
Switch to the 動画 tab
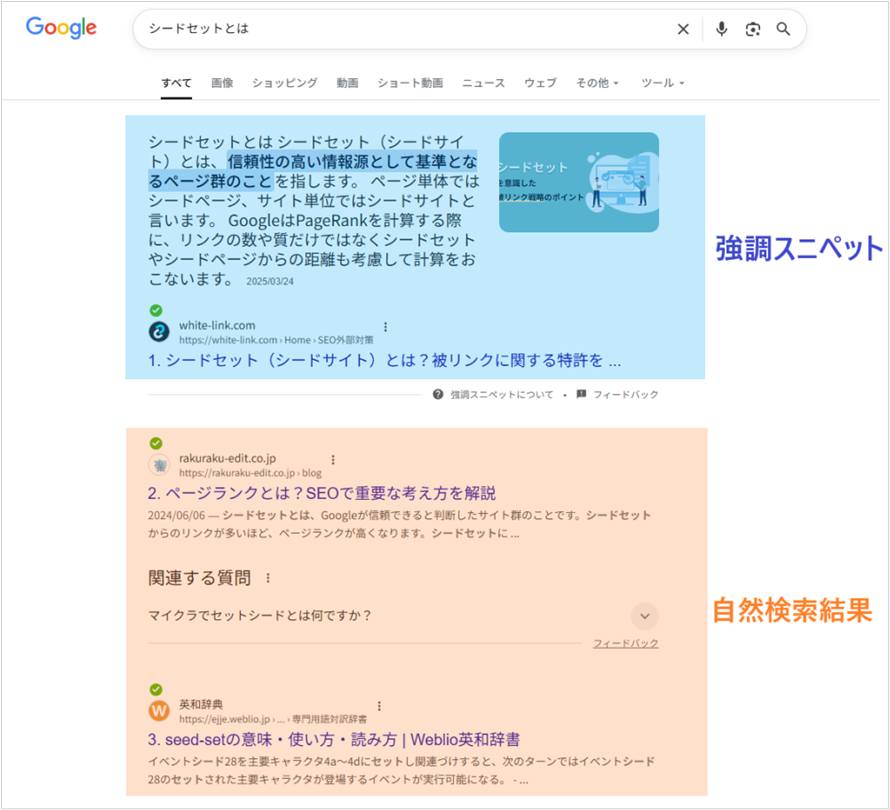[x=347, y=83]
